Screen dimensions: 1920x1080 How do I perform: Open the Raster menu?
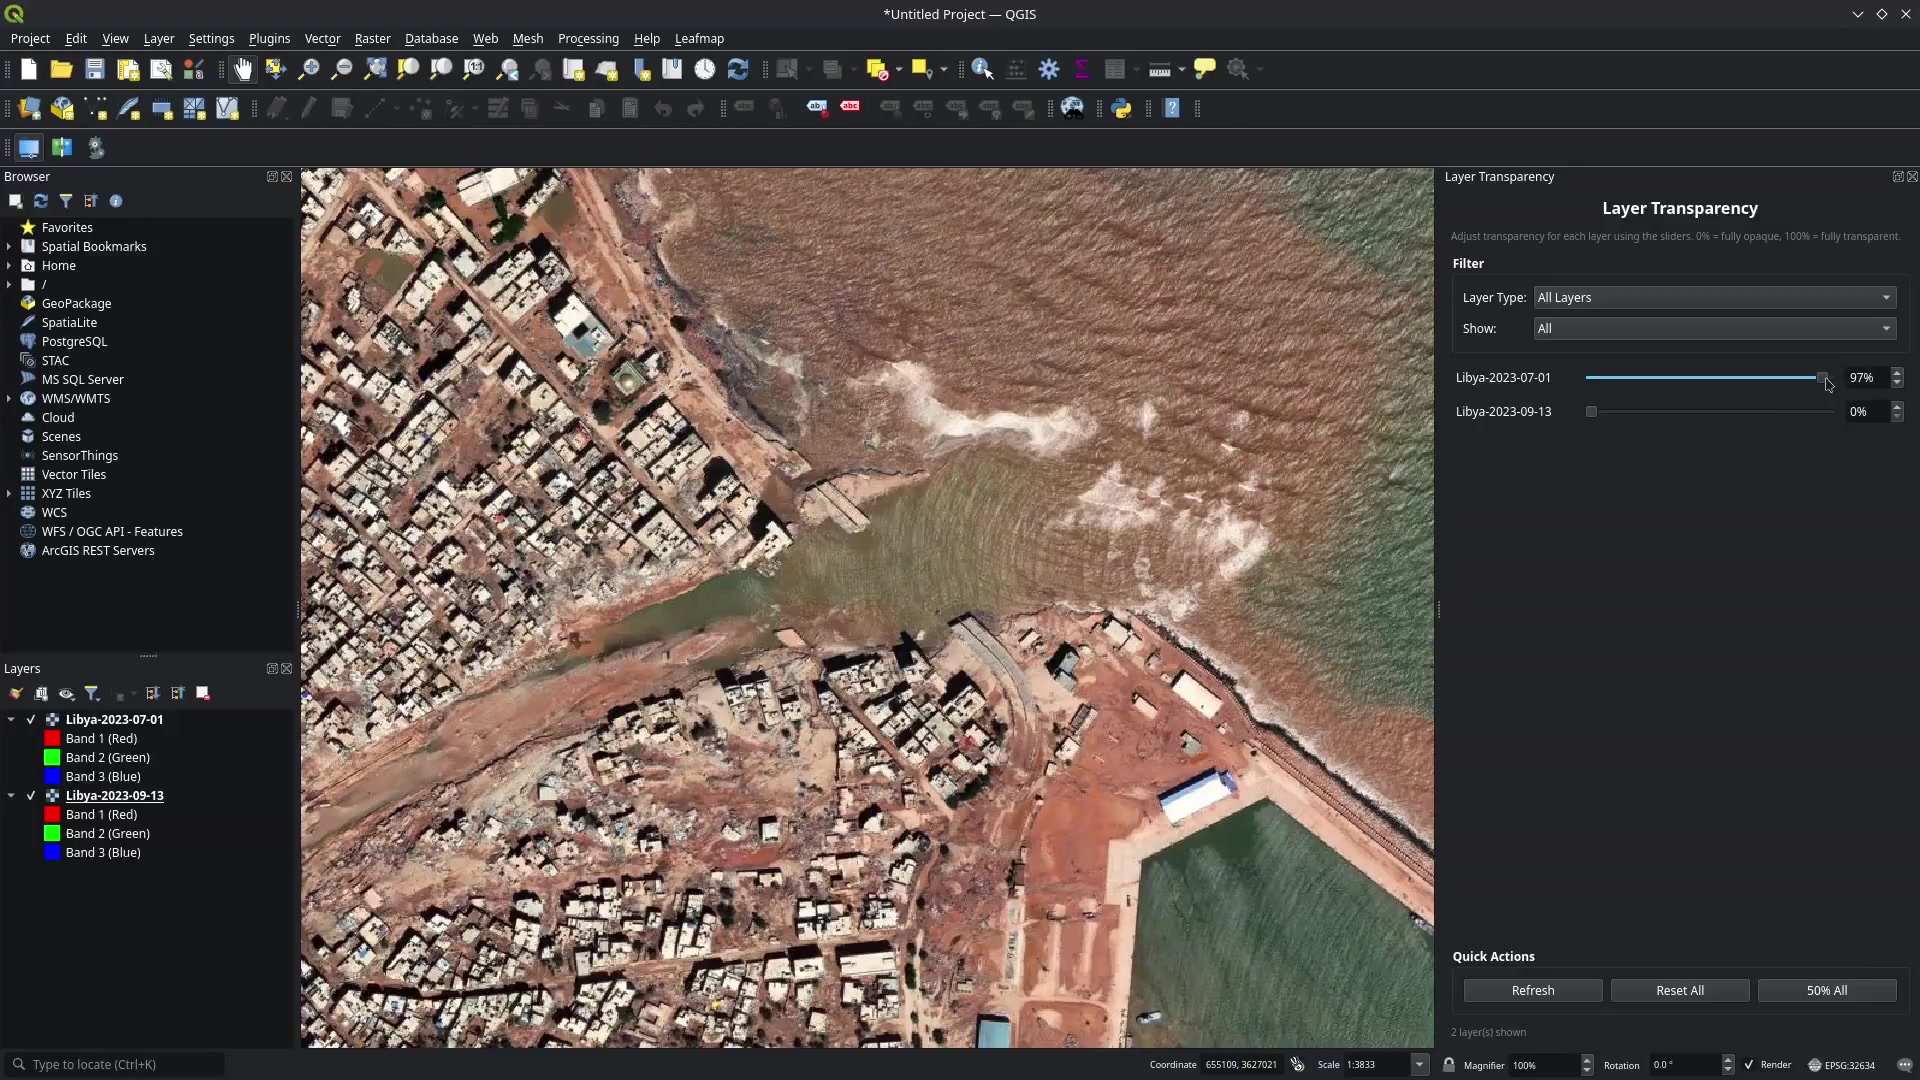(x=372, y=38)
